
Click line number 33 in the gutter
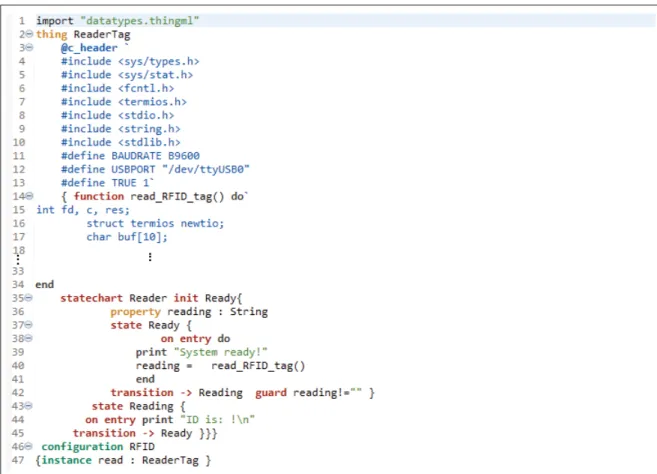pos(18,271)
